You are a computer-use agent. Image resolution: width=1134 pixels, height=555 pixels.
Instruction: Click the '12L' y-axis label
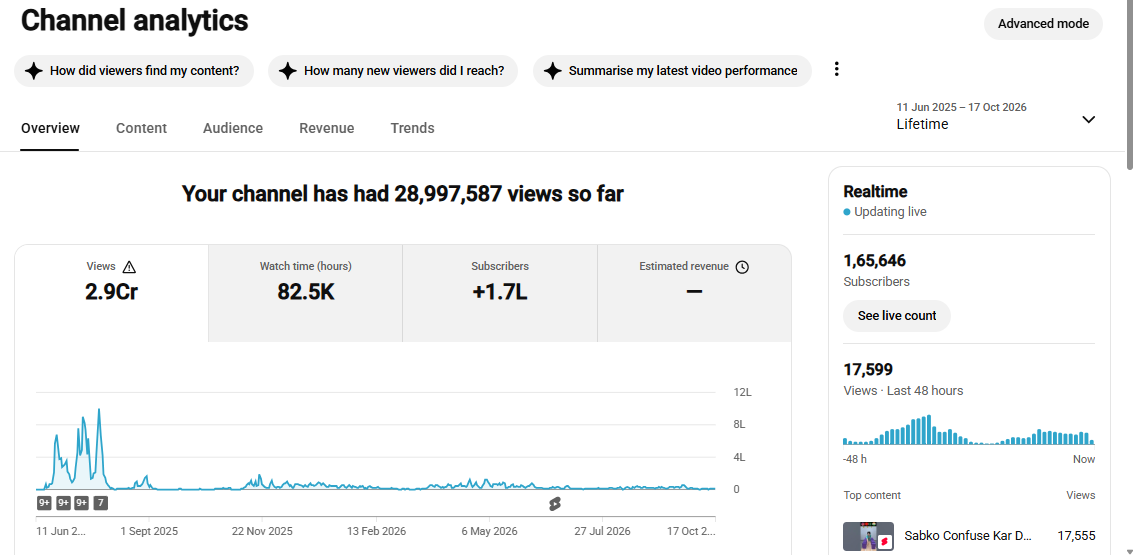743,392
